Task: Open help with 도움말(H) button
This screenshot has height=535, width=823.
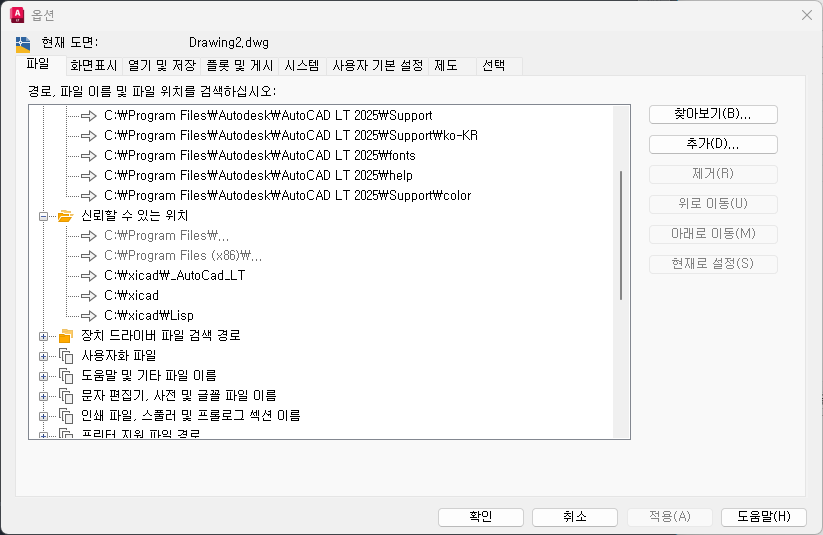Action: pyautogui.click(x=764, y=517)
